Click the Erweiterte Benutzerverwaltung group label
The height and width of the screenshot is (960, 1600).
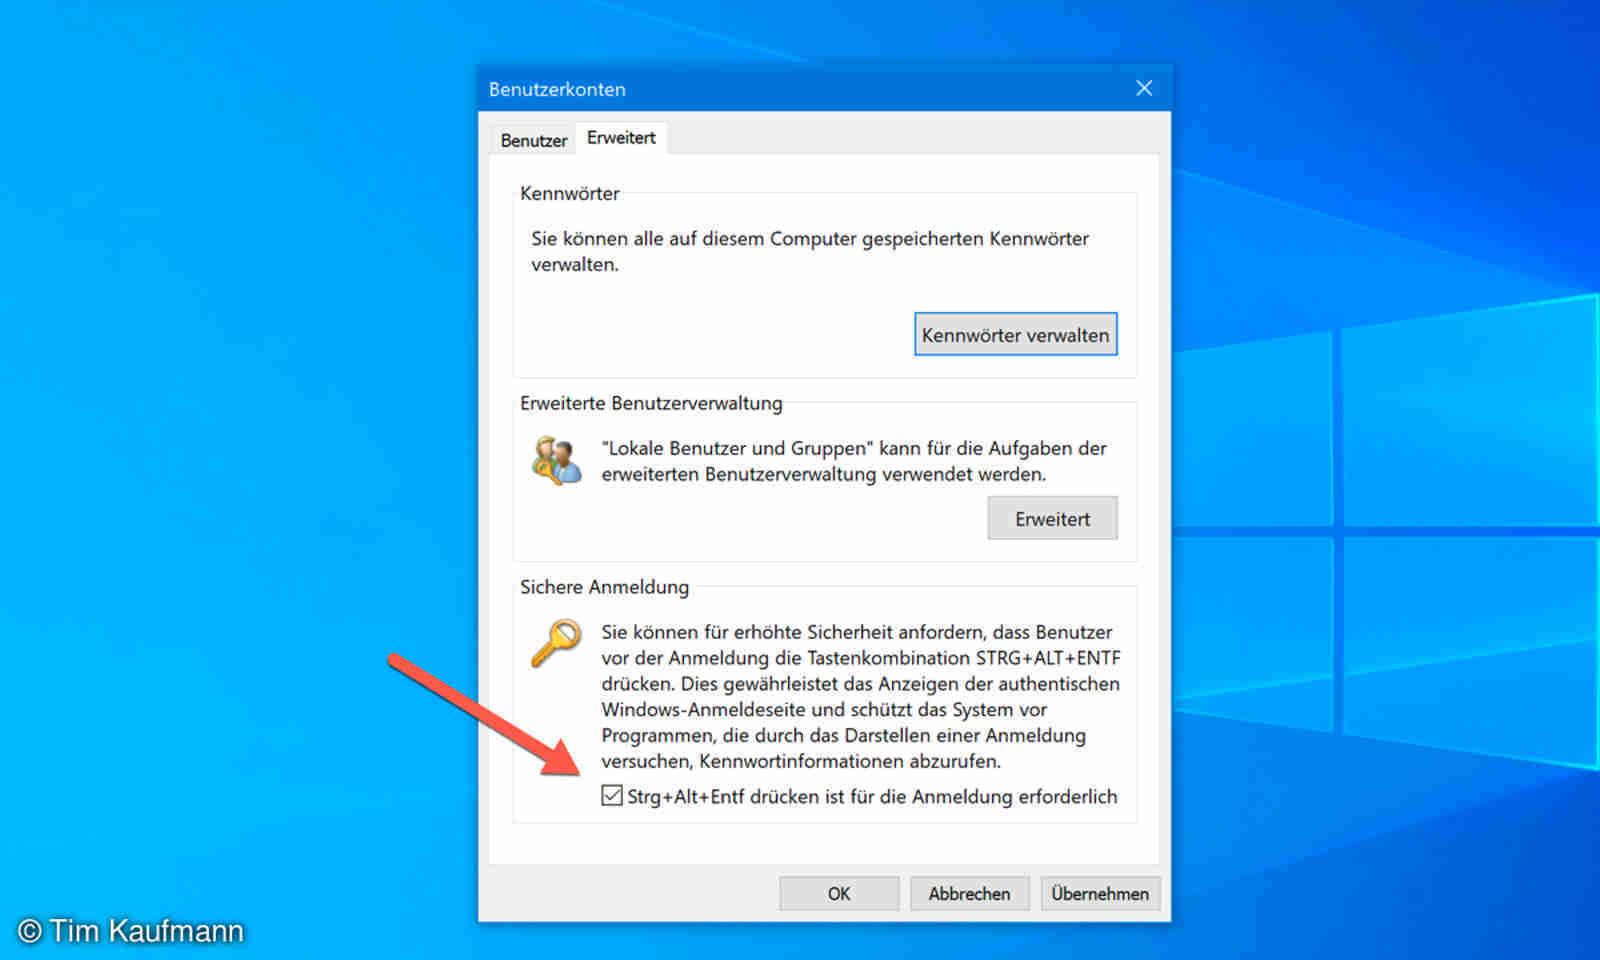[651, 403]
